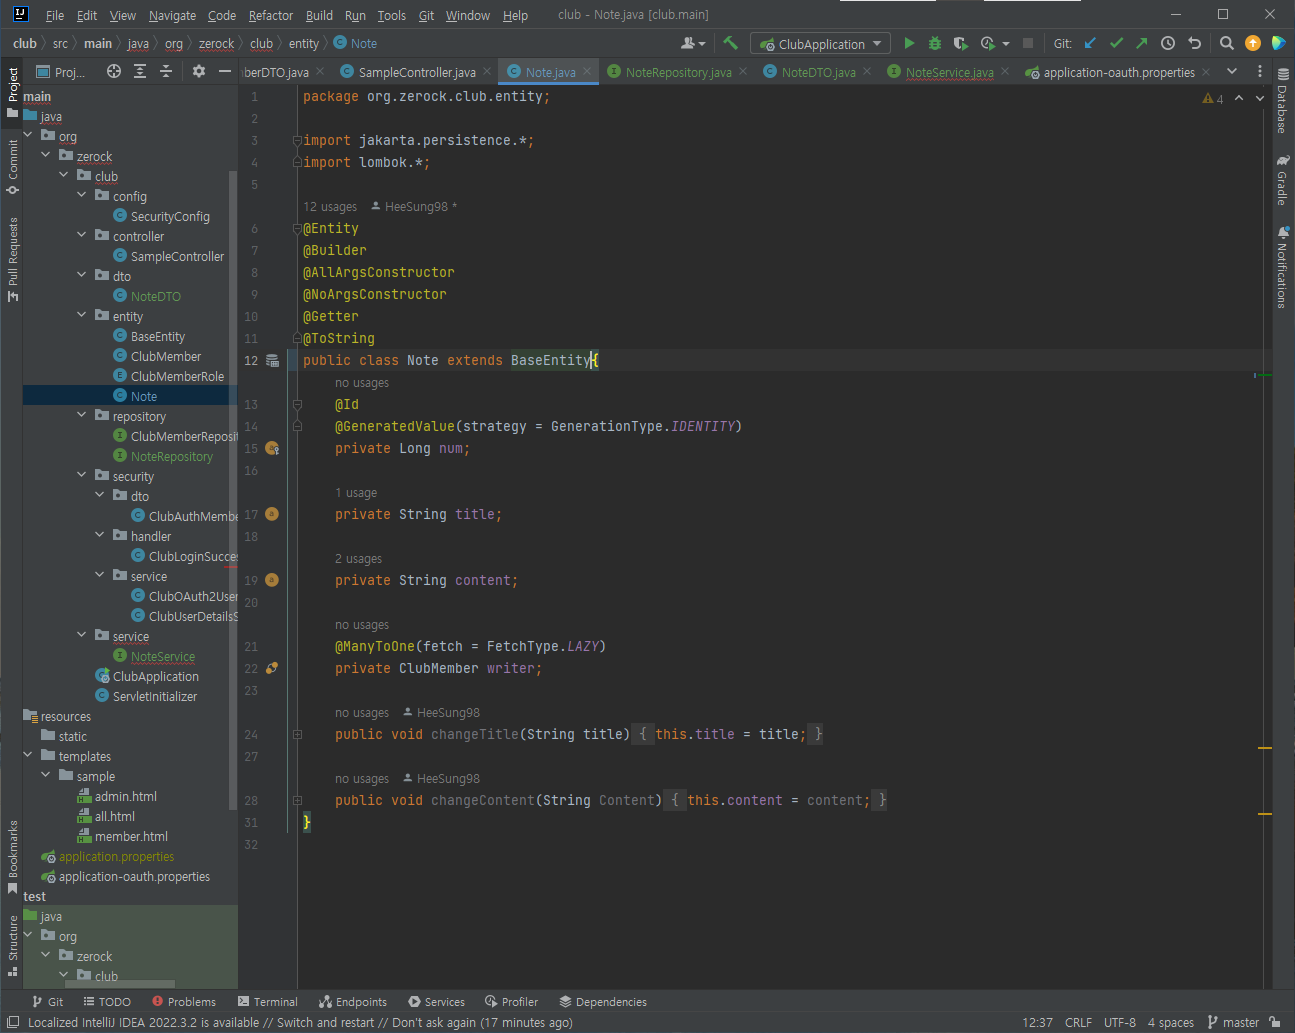The height and width of the screenshot is (1033, 1295).
Task: Open the Dependencies tool window
Action: tap(603, 1001)
